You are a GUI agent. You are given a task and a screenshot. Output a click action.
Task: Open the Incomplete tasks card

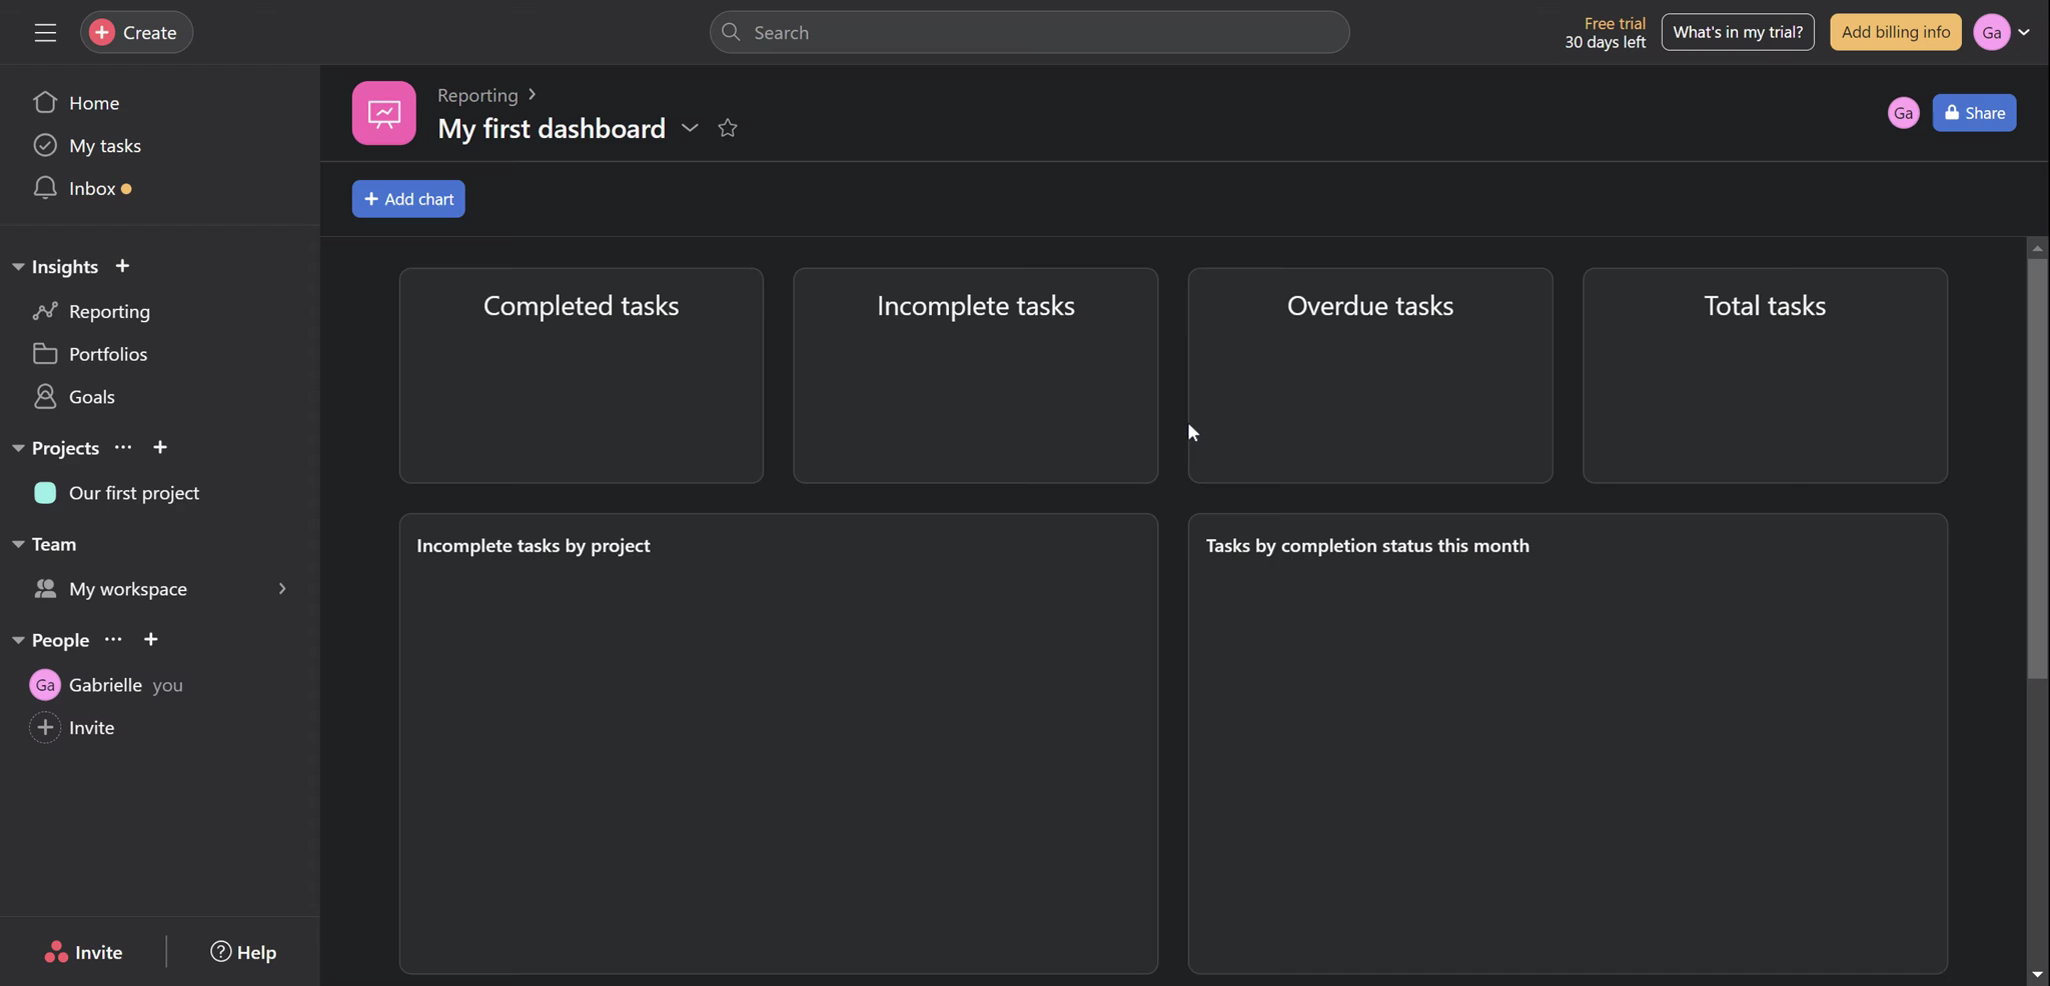pyautogui.click(x=975, y=376)
